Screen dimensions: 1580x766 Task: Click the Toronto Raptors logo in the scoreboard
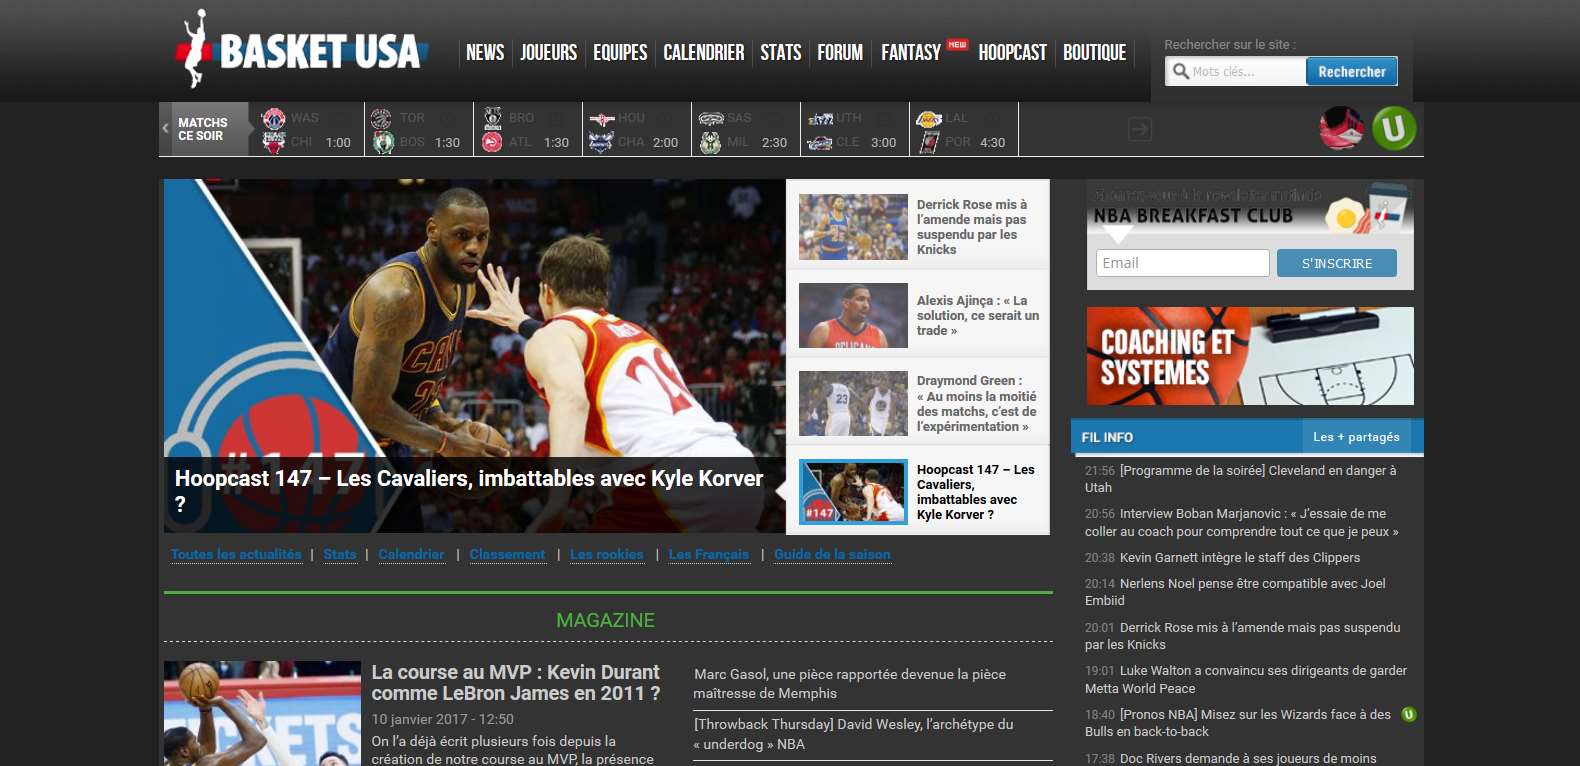(x=382, y=118)
